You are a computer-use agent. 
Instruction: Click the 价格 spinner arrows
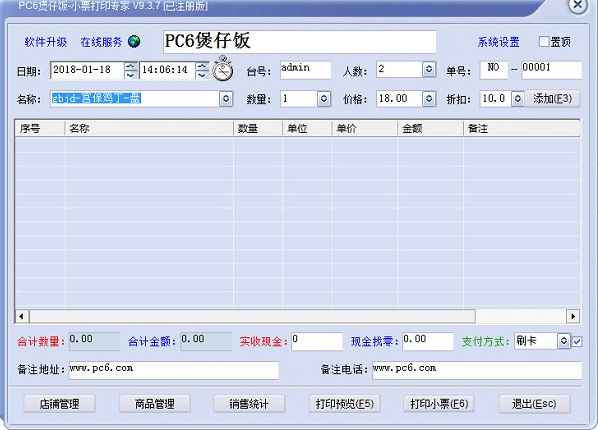(x=429, y=99)
